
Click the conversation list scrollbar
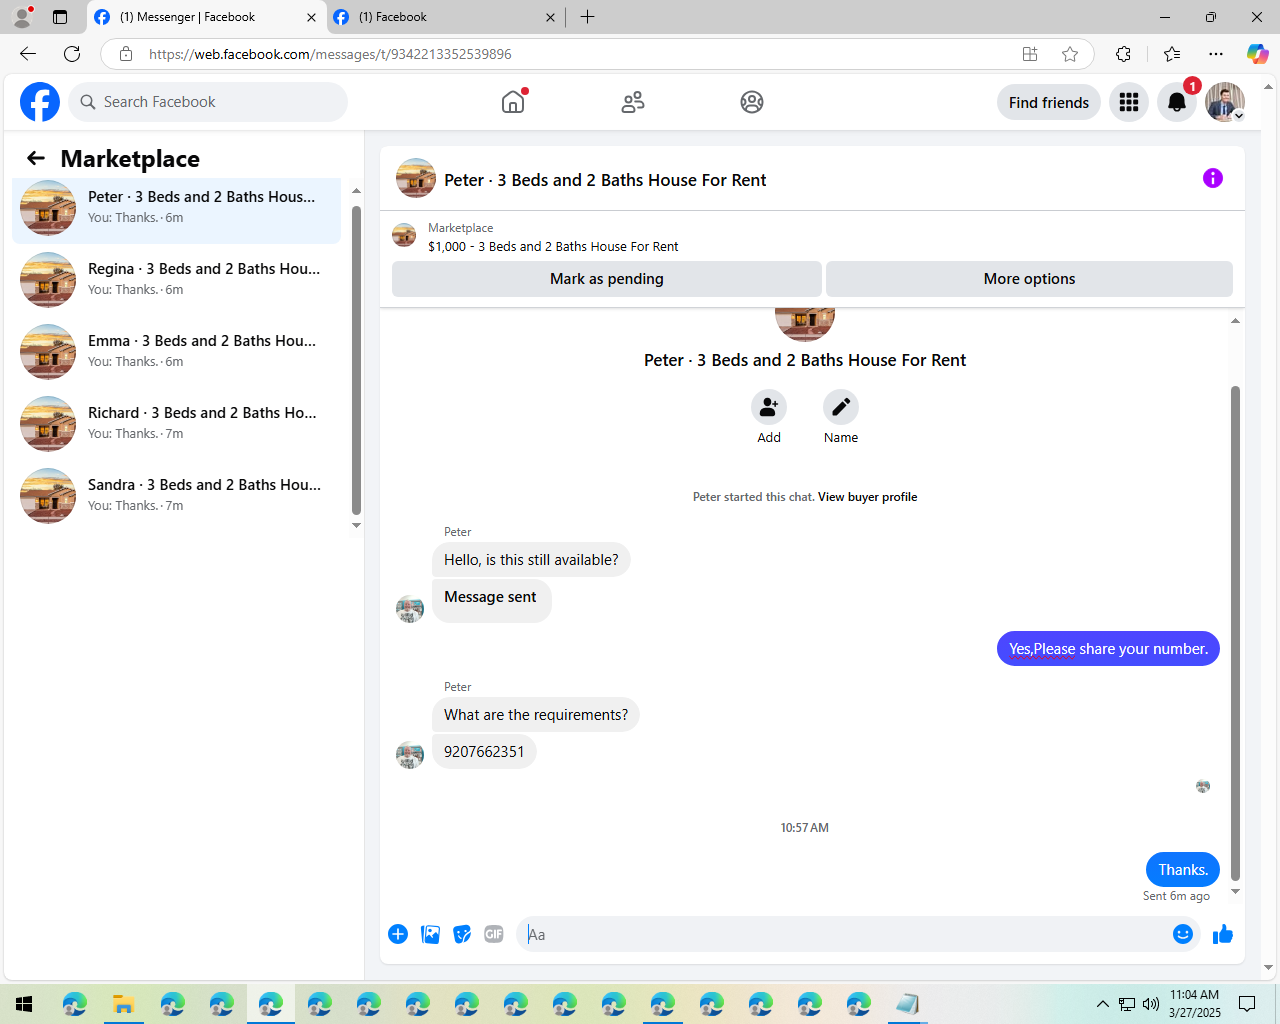pos(356,360)
